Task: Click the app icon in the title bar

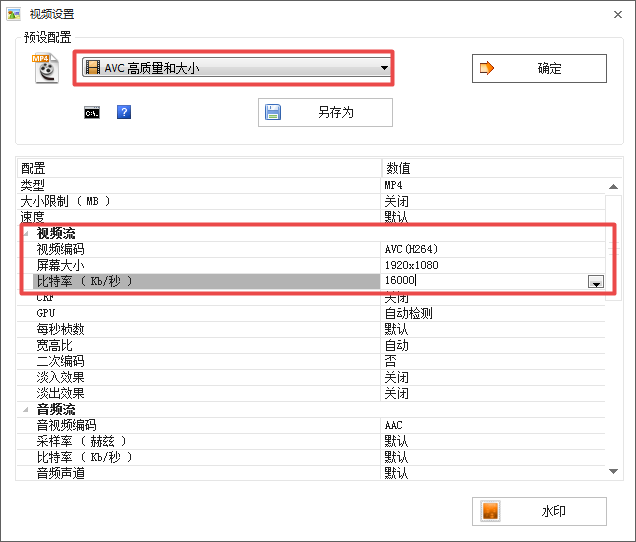Action: point(13,13)
